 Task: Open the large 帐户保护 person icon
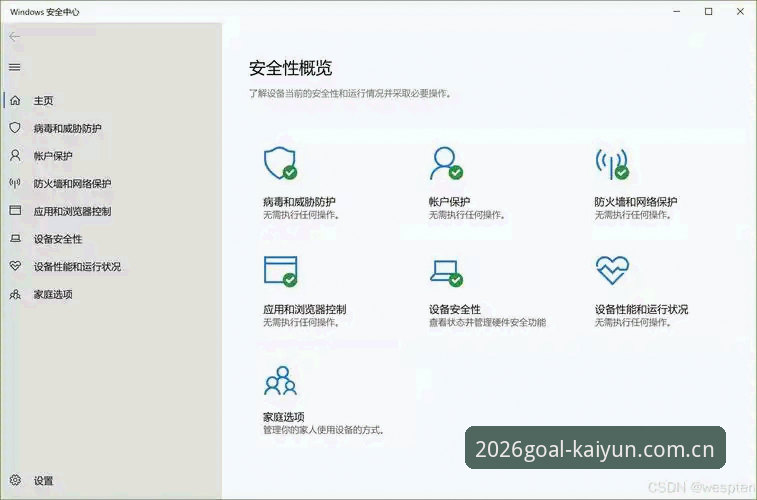coord(447,164)
